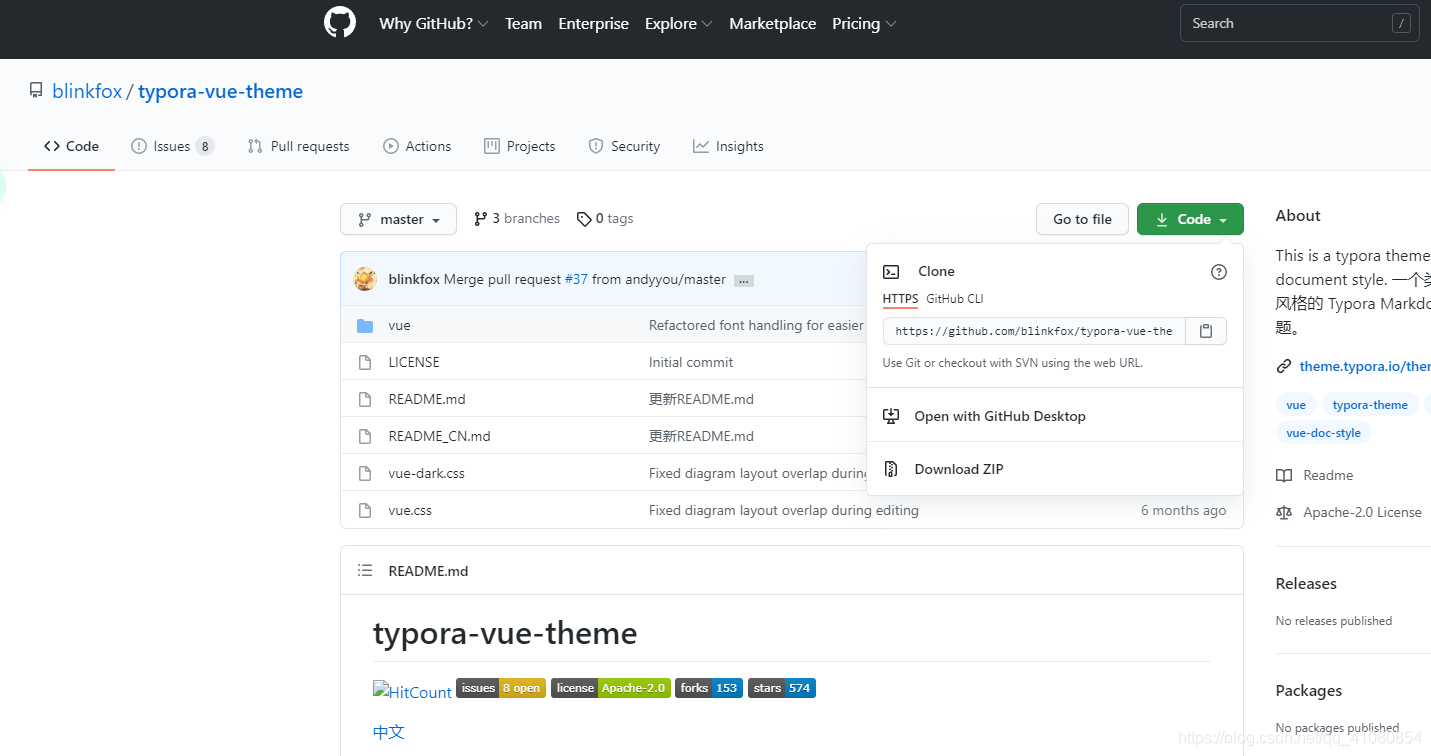This screenshot has height=756, width=1431.
Task: Open the Pull requests tab
Action: (298, 146)
